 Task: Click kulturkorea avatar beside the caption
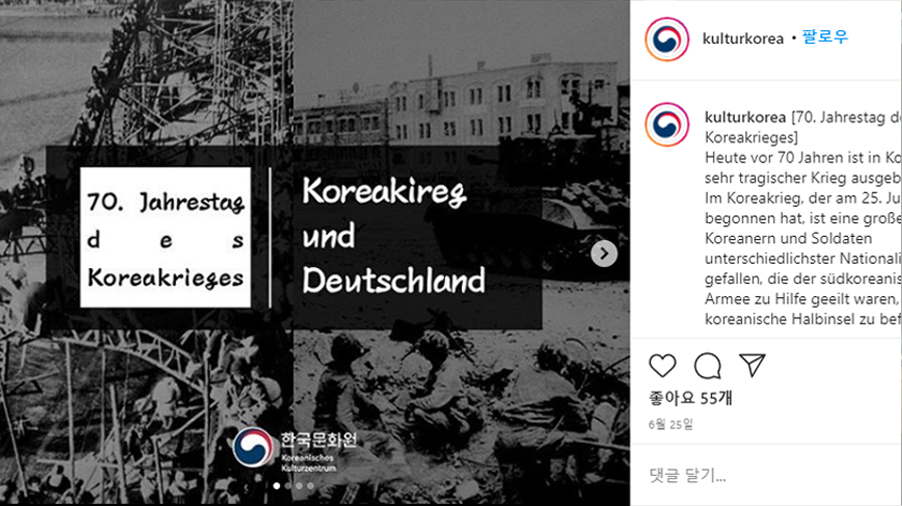pos(667,124)
